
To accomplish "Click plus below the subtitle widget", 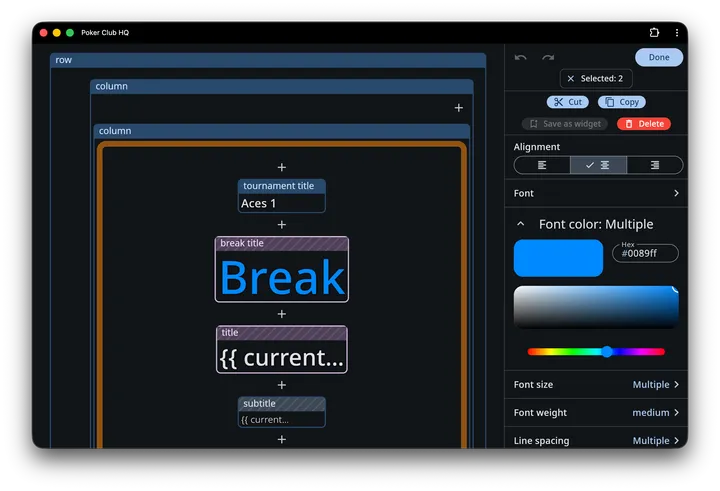I will [x=281, y=440].
